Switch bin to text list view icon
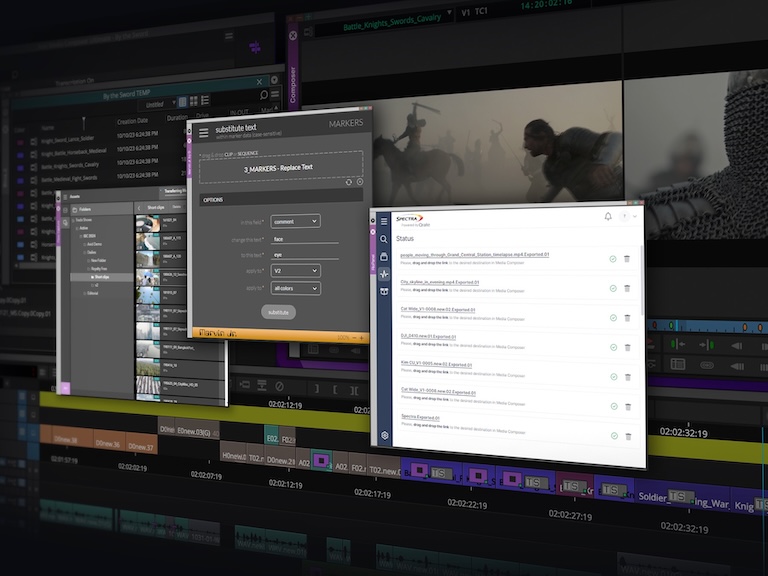Viewport: 768px width, 576px height. pos(182,102)
